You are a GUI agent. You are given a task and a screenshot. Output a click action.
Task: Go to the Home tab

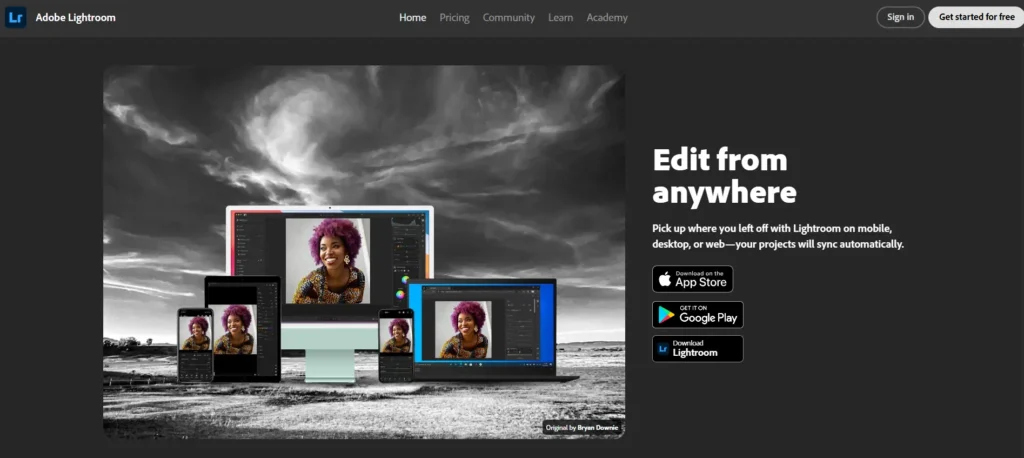pos(413,18)
